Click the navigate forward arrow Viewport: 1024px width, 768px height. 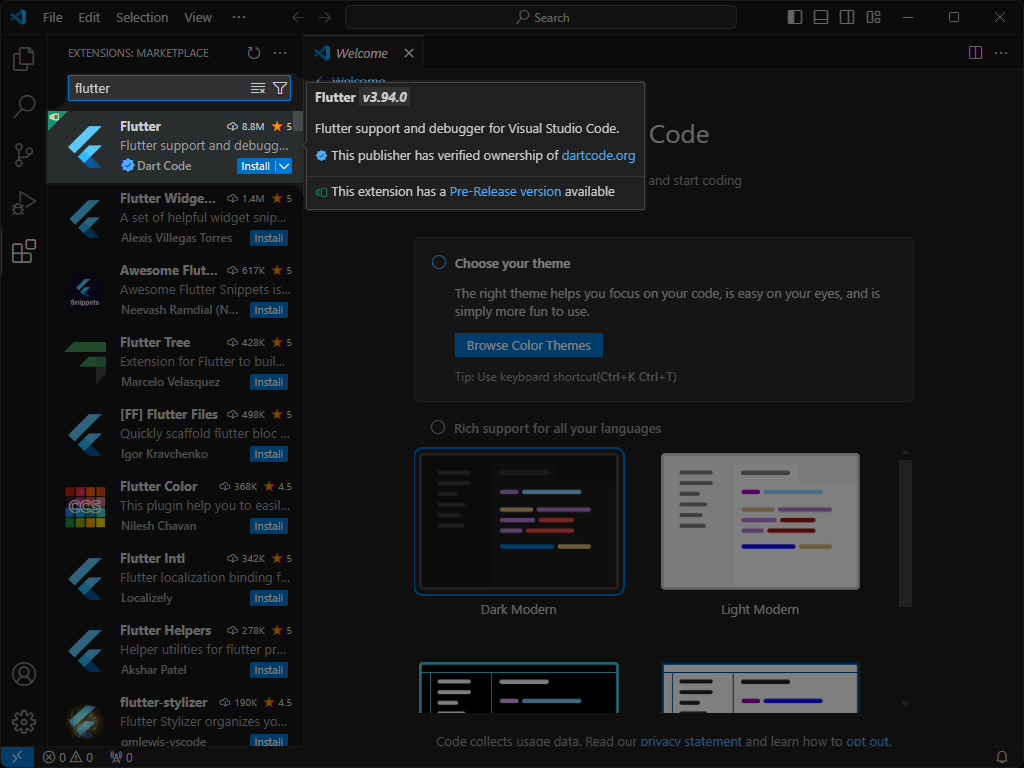[325, 18]
